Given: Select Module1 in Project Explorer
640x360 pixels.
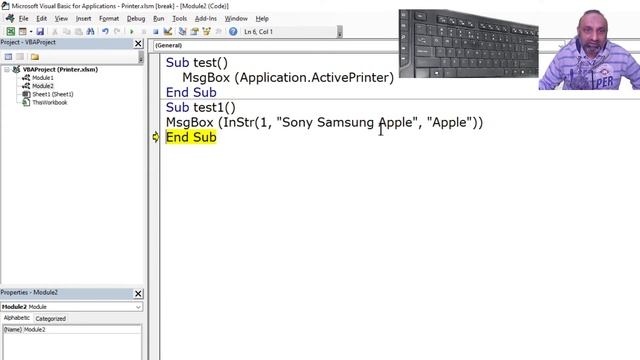Looking at the screenshot, I should [43, 78].
